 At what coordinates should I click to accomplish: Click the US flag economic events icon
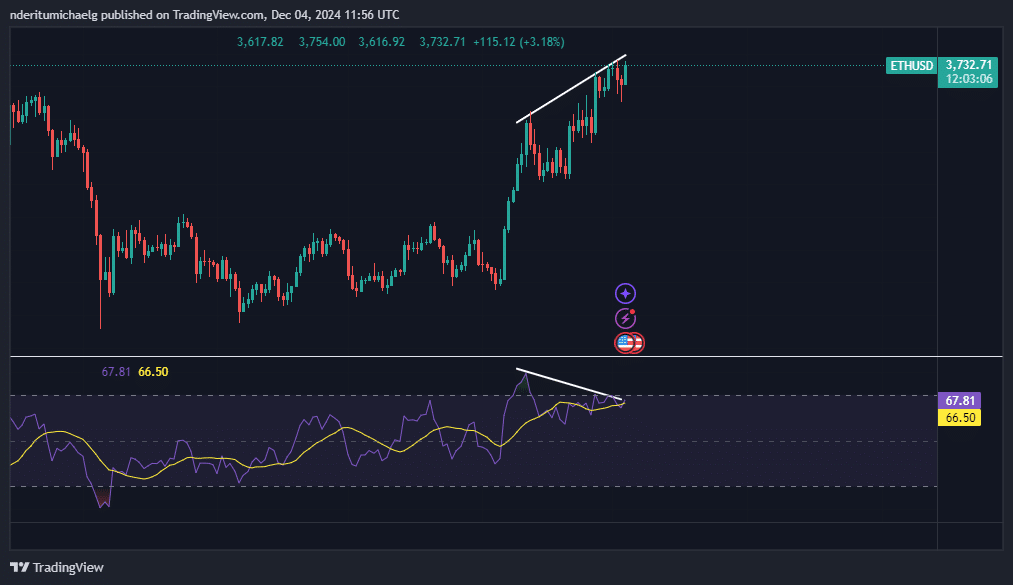[628, 343]
